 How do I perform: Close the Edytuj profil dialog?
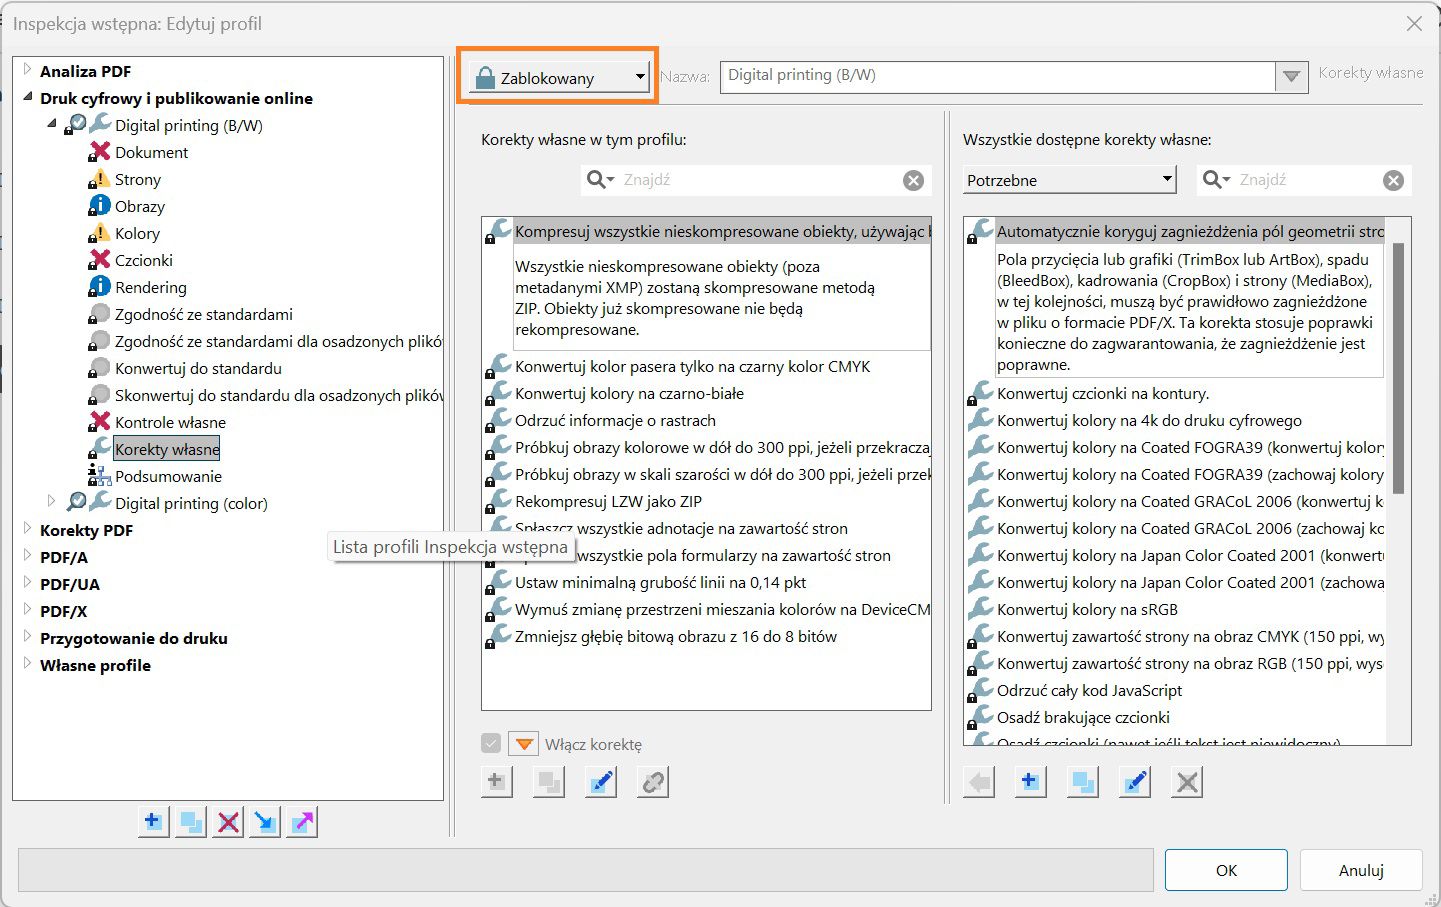pyautogui.click(x=1414, y=23)
